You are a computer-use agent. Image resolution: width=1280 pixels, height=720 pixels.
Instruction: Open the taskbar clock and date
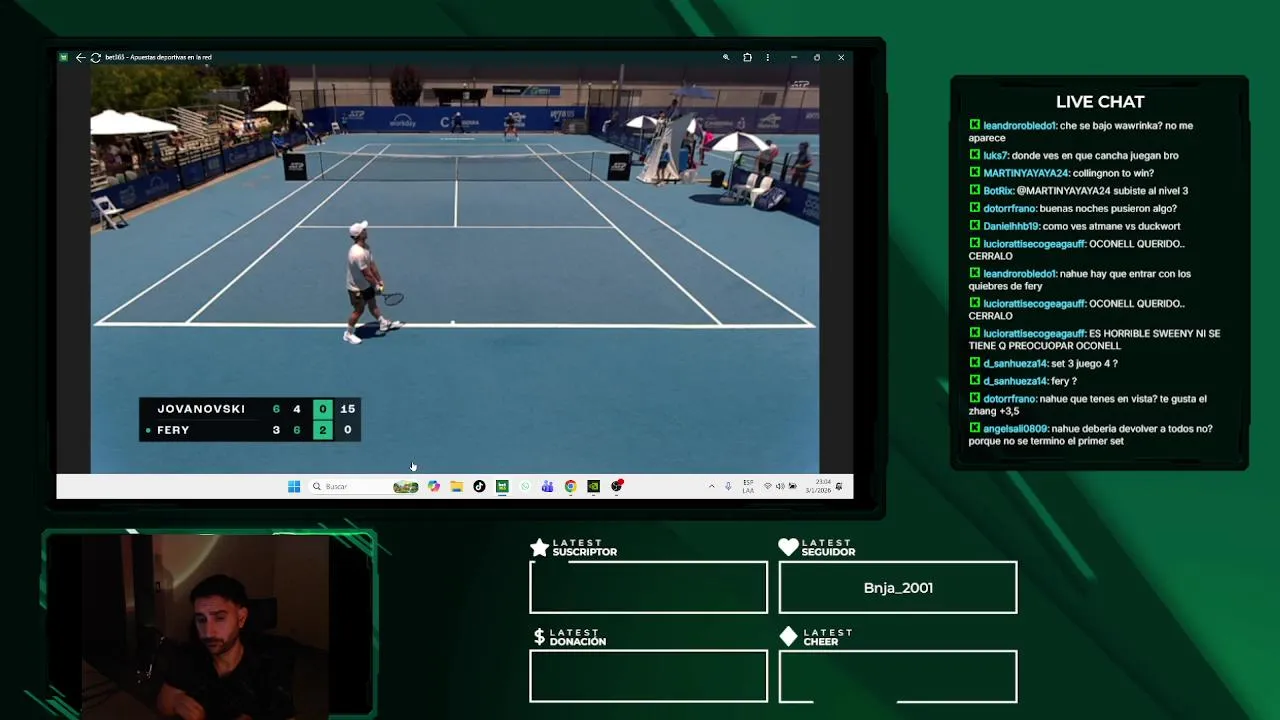pyautogui.click(x=819, y=486)
